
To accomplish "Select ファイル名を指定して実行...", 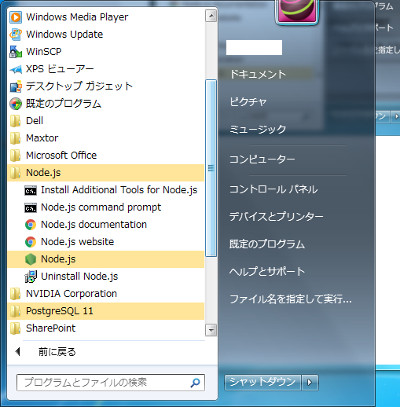I will point(290,299).
